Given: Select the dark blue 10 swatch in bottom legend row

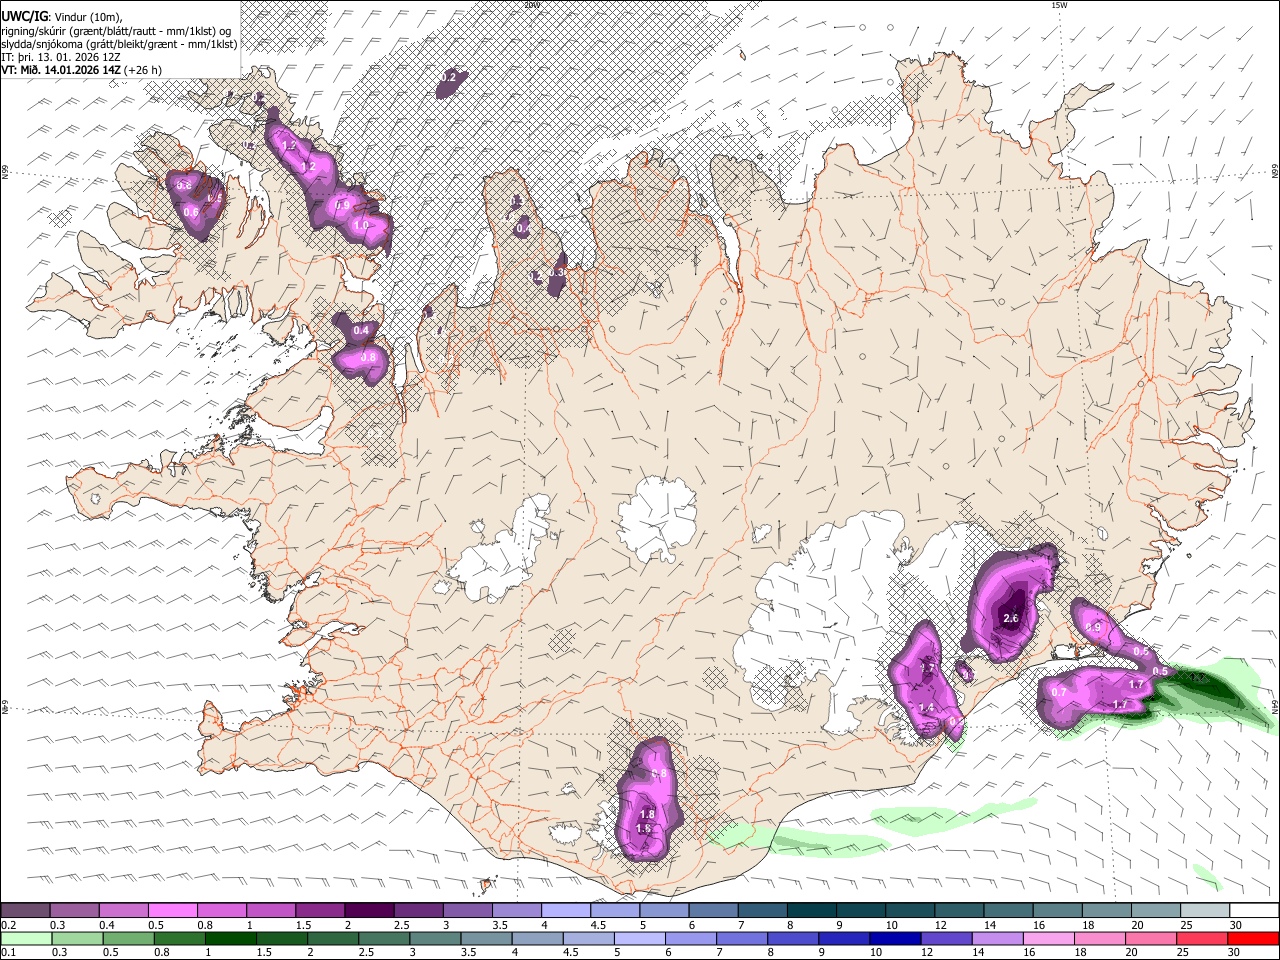Looking at the screenshot, I should pos(893,939).
